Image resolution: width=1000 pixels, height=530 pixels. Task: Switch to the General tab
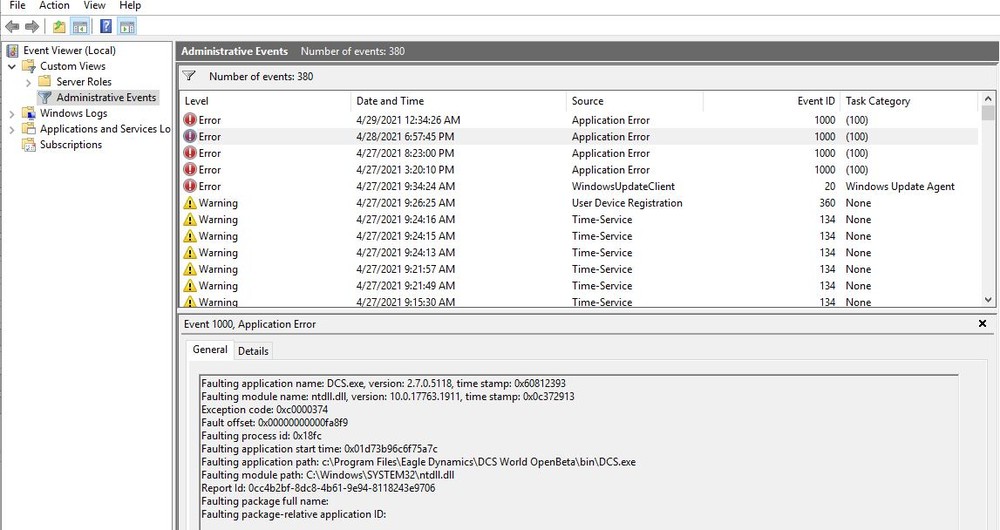coord(210,350)
